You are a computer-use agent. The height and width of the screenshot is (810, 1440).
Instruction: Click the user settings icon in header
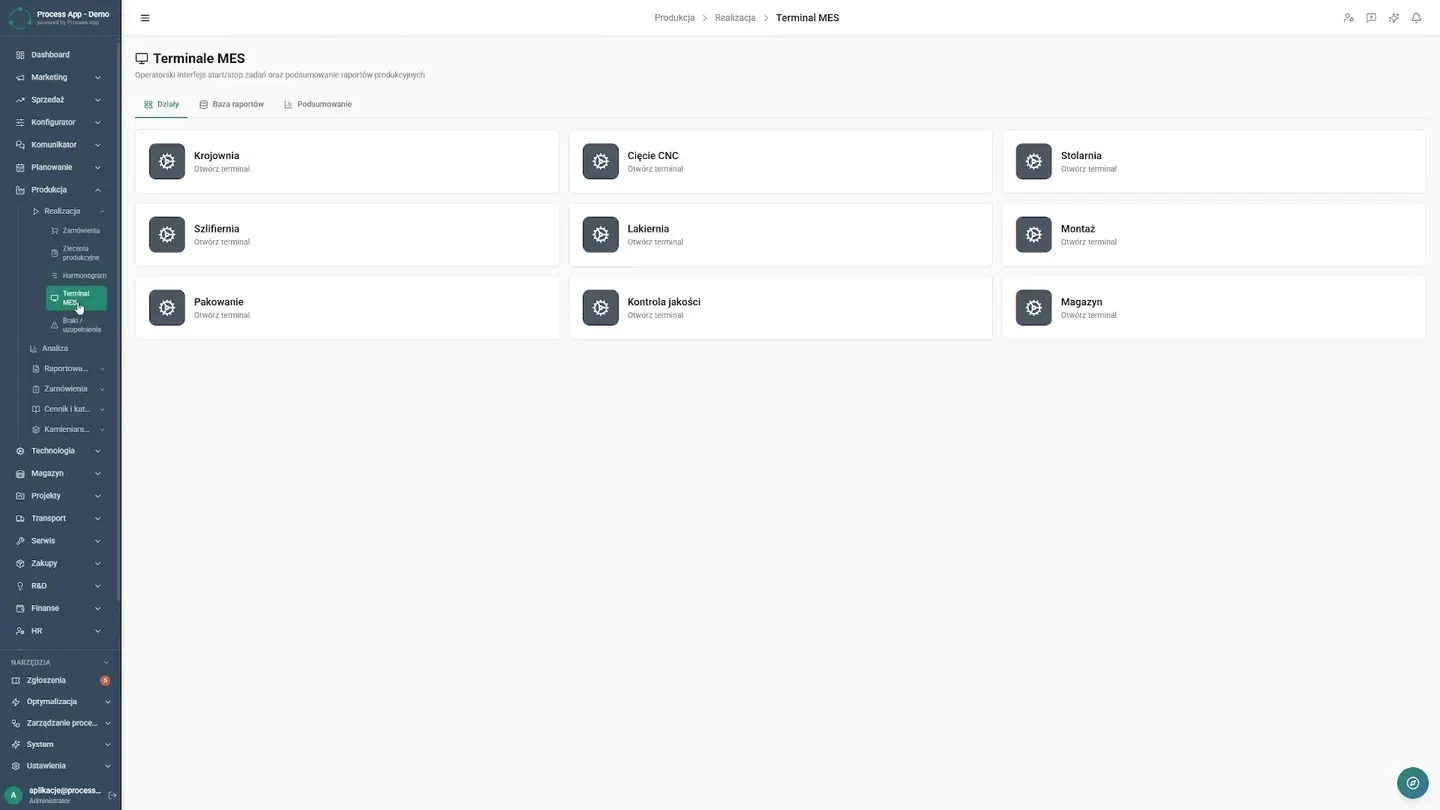coord(1348,18)
